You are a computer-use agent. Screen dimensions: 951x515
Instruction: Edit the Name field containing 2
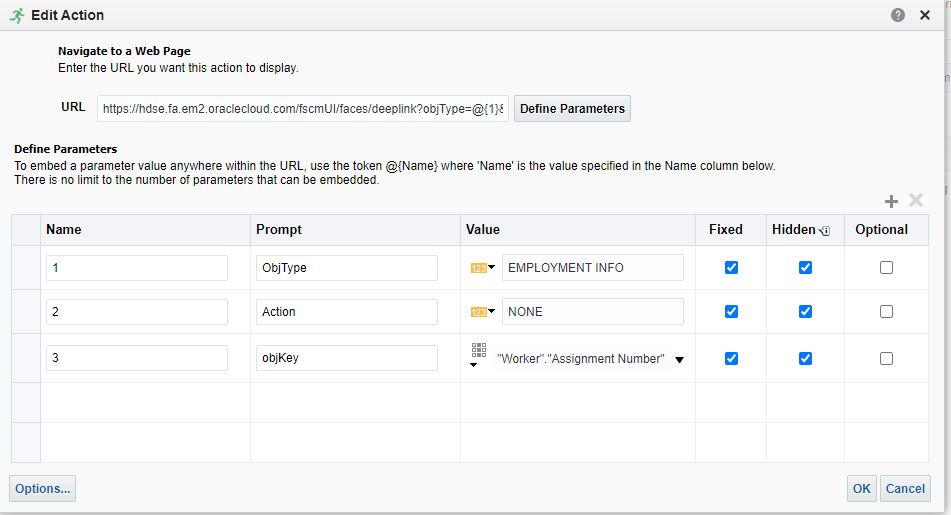[137, 312]
